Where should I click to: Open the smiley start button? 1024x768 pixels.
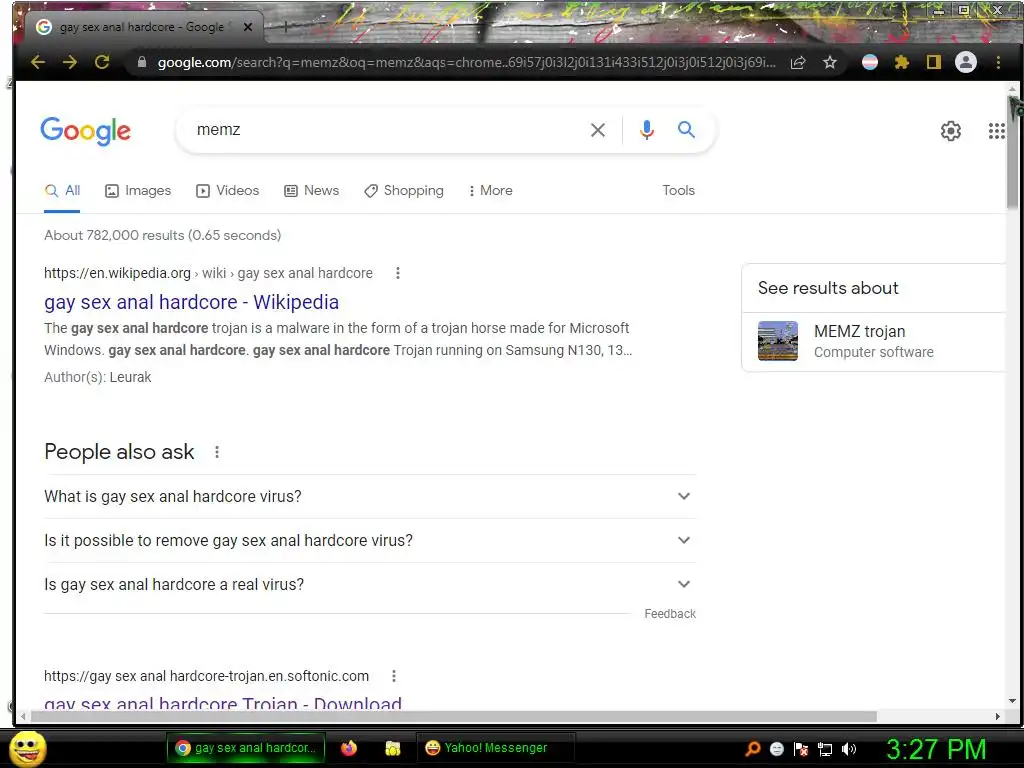pyautogui.click(x=28, y=748)
